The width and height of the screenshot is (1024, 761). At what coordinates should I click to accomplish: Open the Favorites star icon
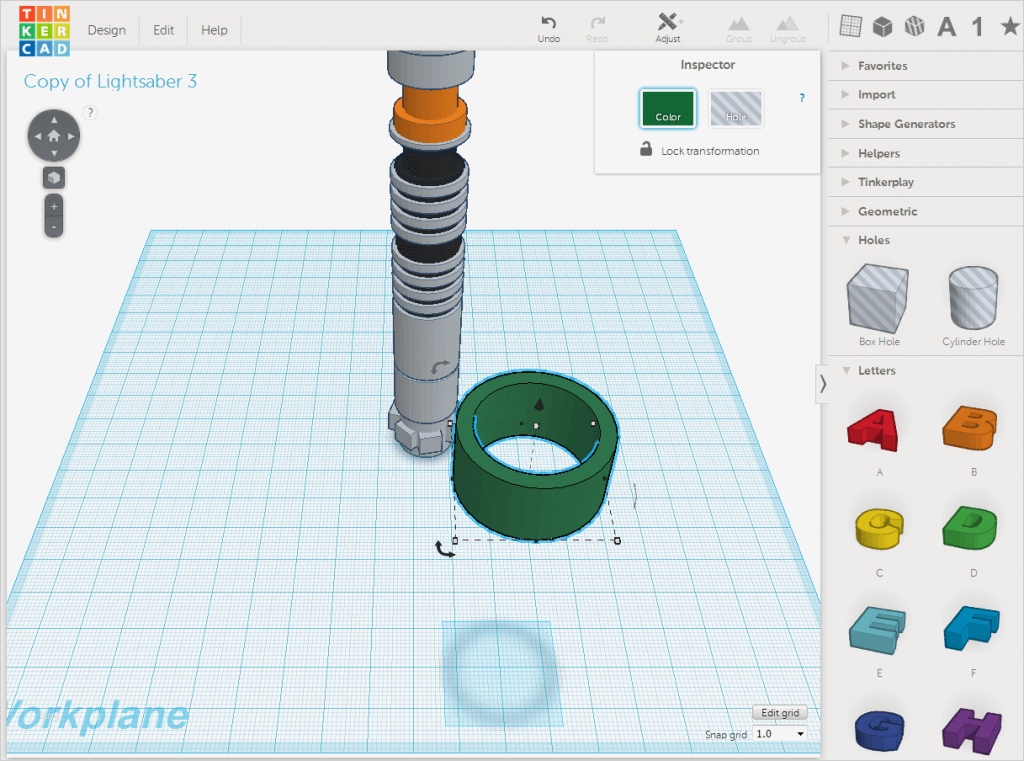coord(1011,27)
